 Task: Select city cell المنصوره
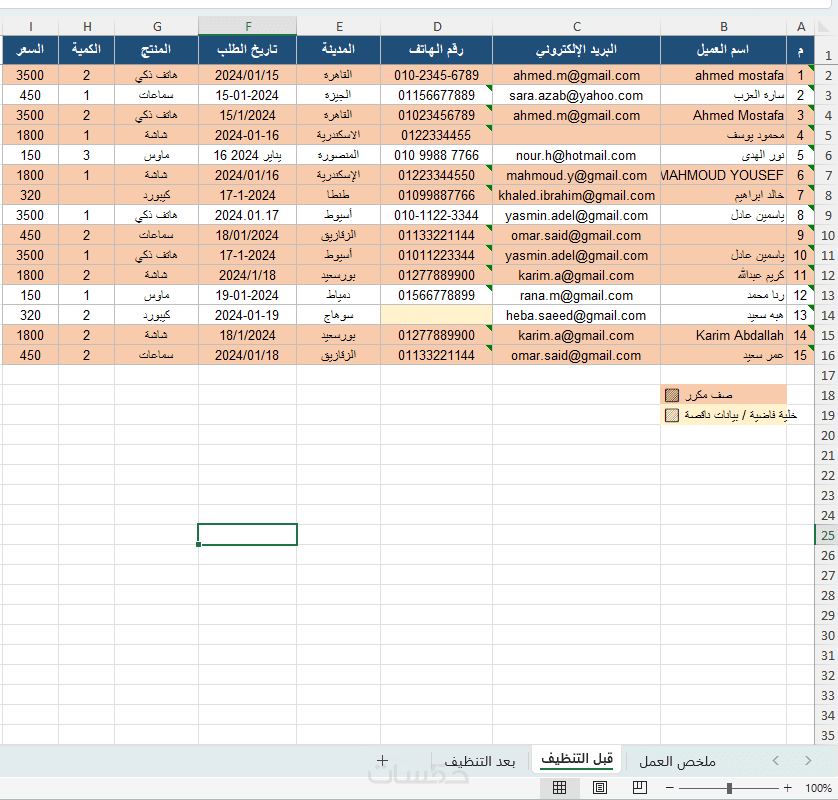point(339,156)
